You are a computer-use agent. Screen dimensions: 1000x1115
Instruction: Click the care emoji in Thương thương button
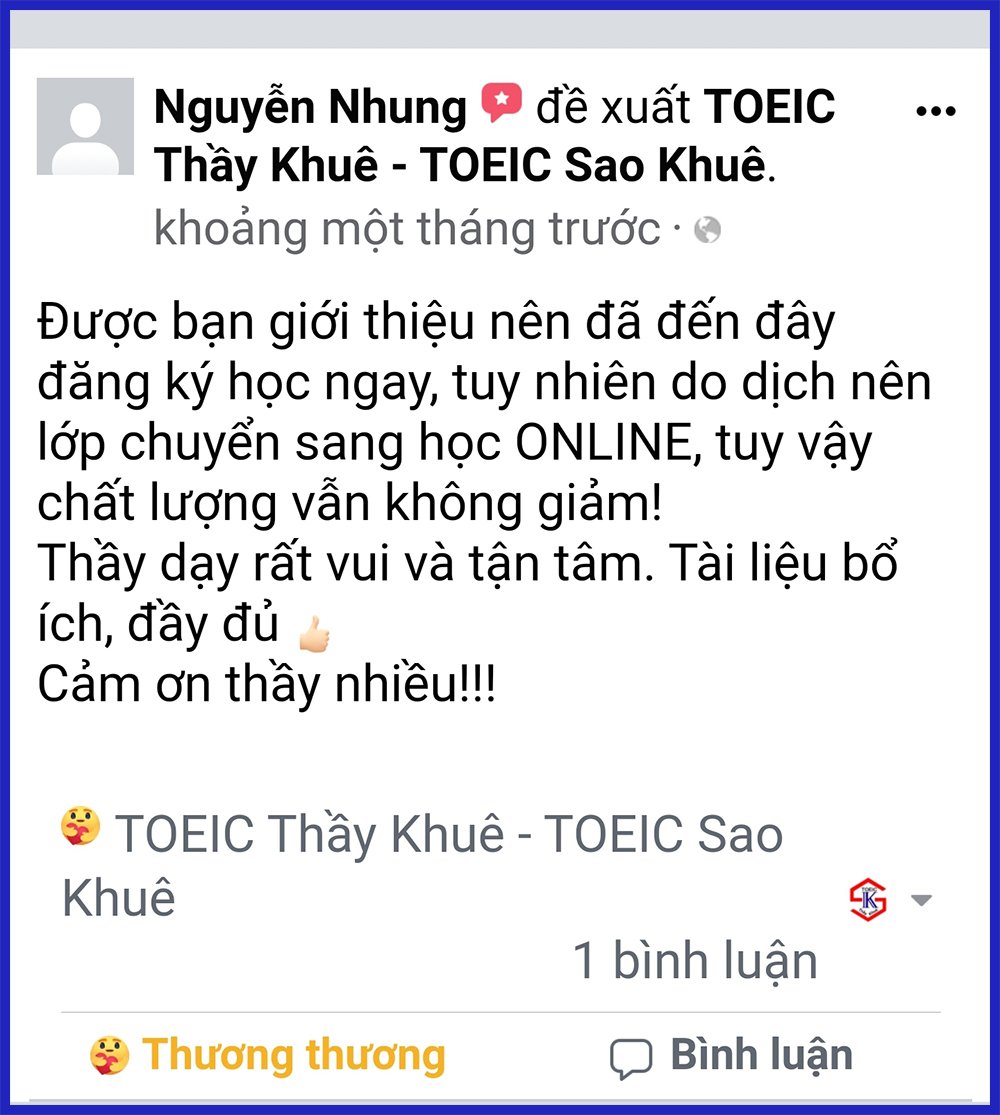[x=110, y=1055]
